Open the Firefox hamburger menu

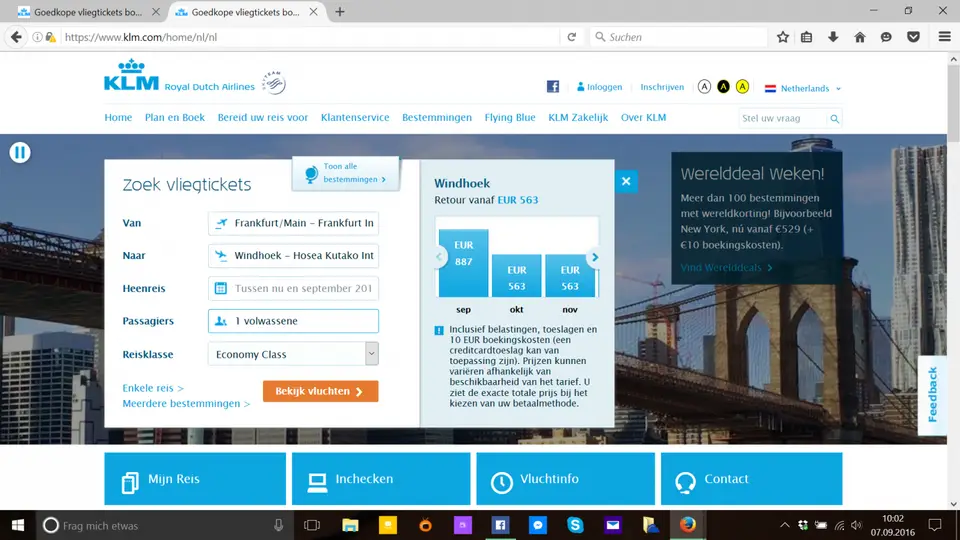click(x=945, y=37)
